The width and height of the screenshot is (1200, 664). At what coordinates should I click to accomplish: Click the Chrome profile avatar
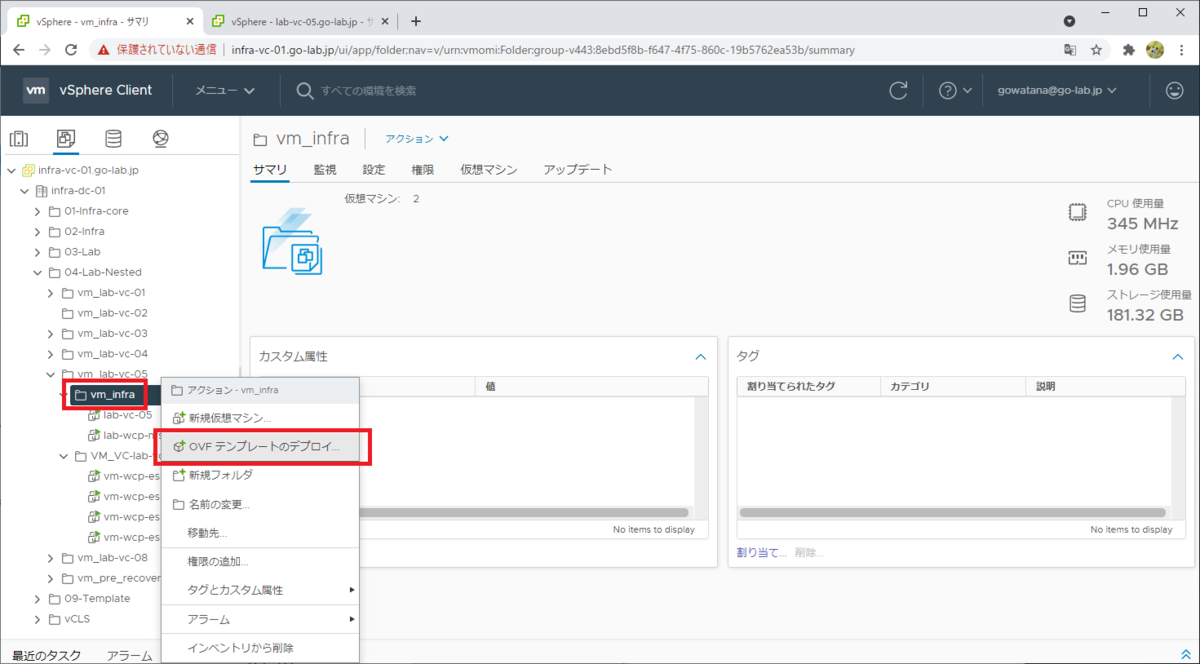tap(1155, 49)
